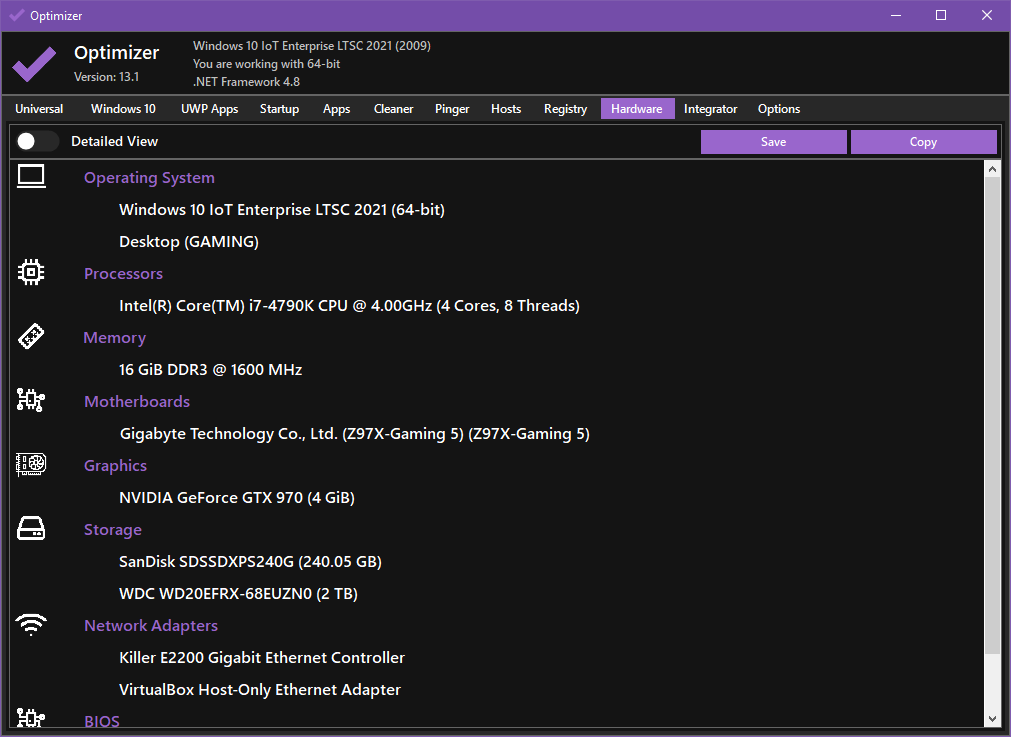1011x737 pixels.
Task: Select the NVIDIA GeForce GTX 970 entry
Action: point(236,498)
